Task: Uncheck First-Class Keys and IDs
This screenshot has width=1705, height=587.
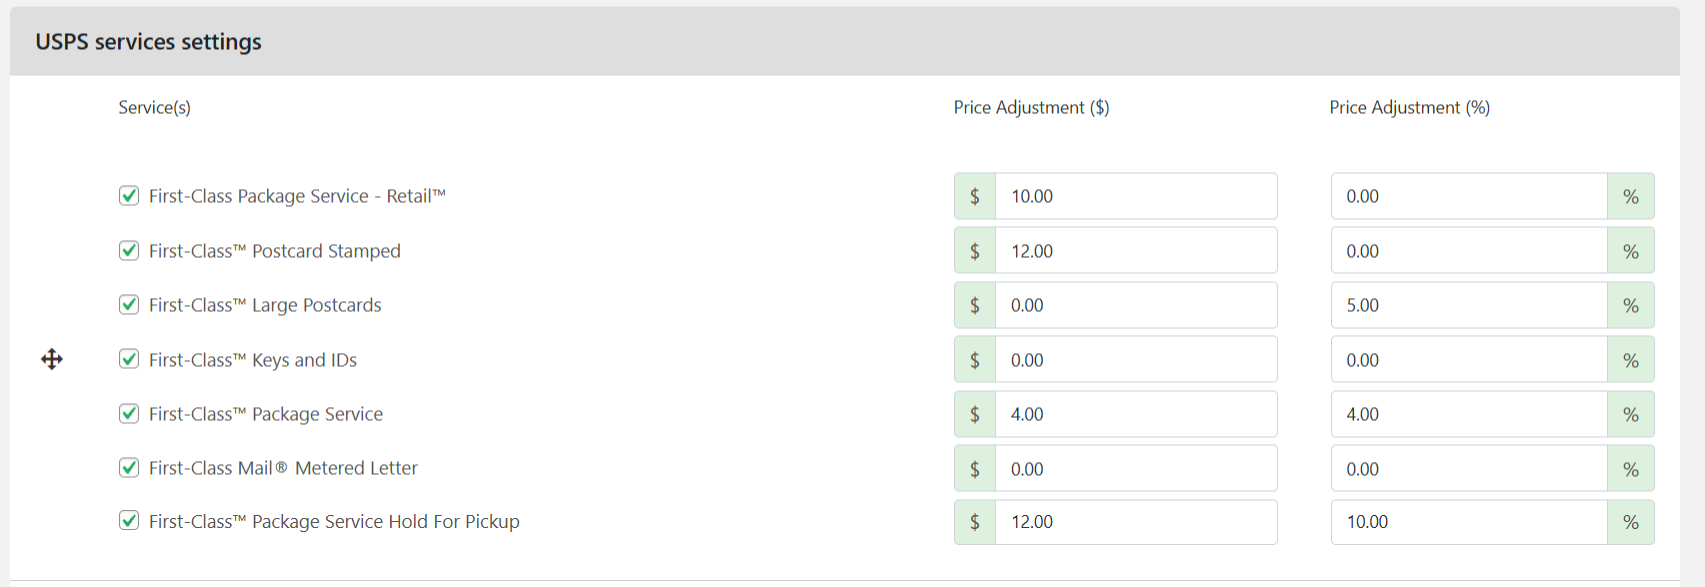Action: tap(129, 358)
